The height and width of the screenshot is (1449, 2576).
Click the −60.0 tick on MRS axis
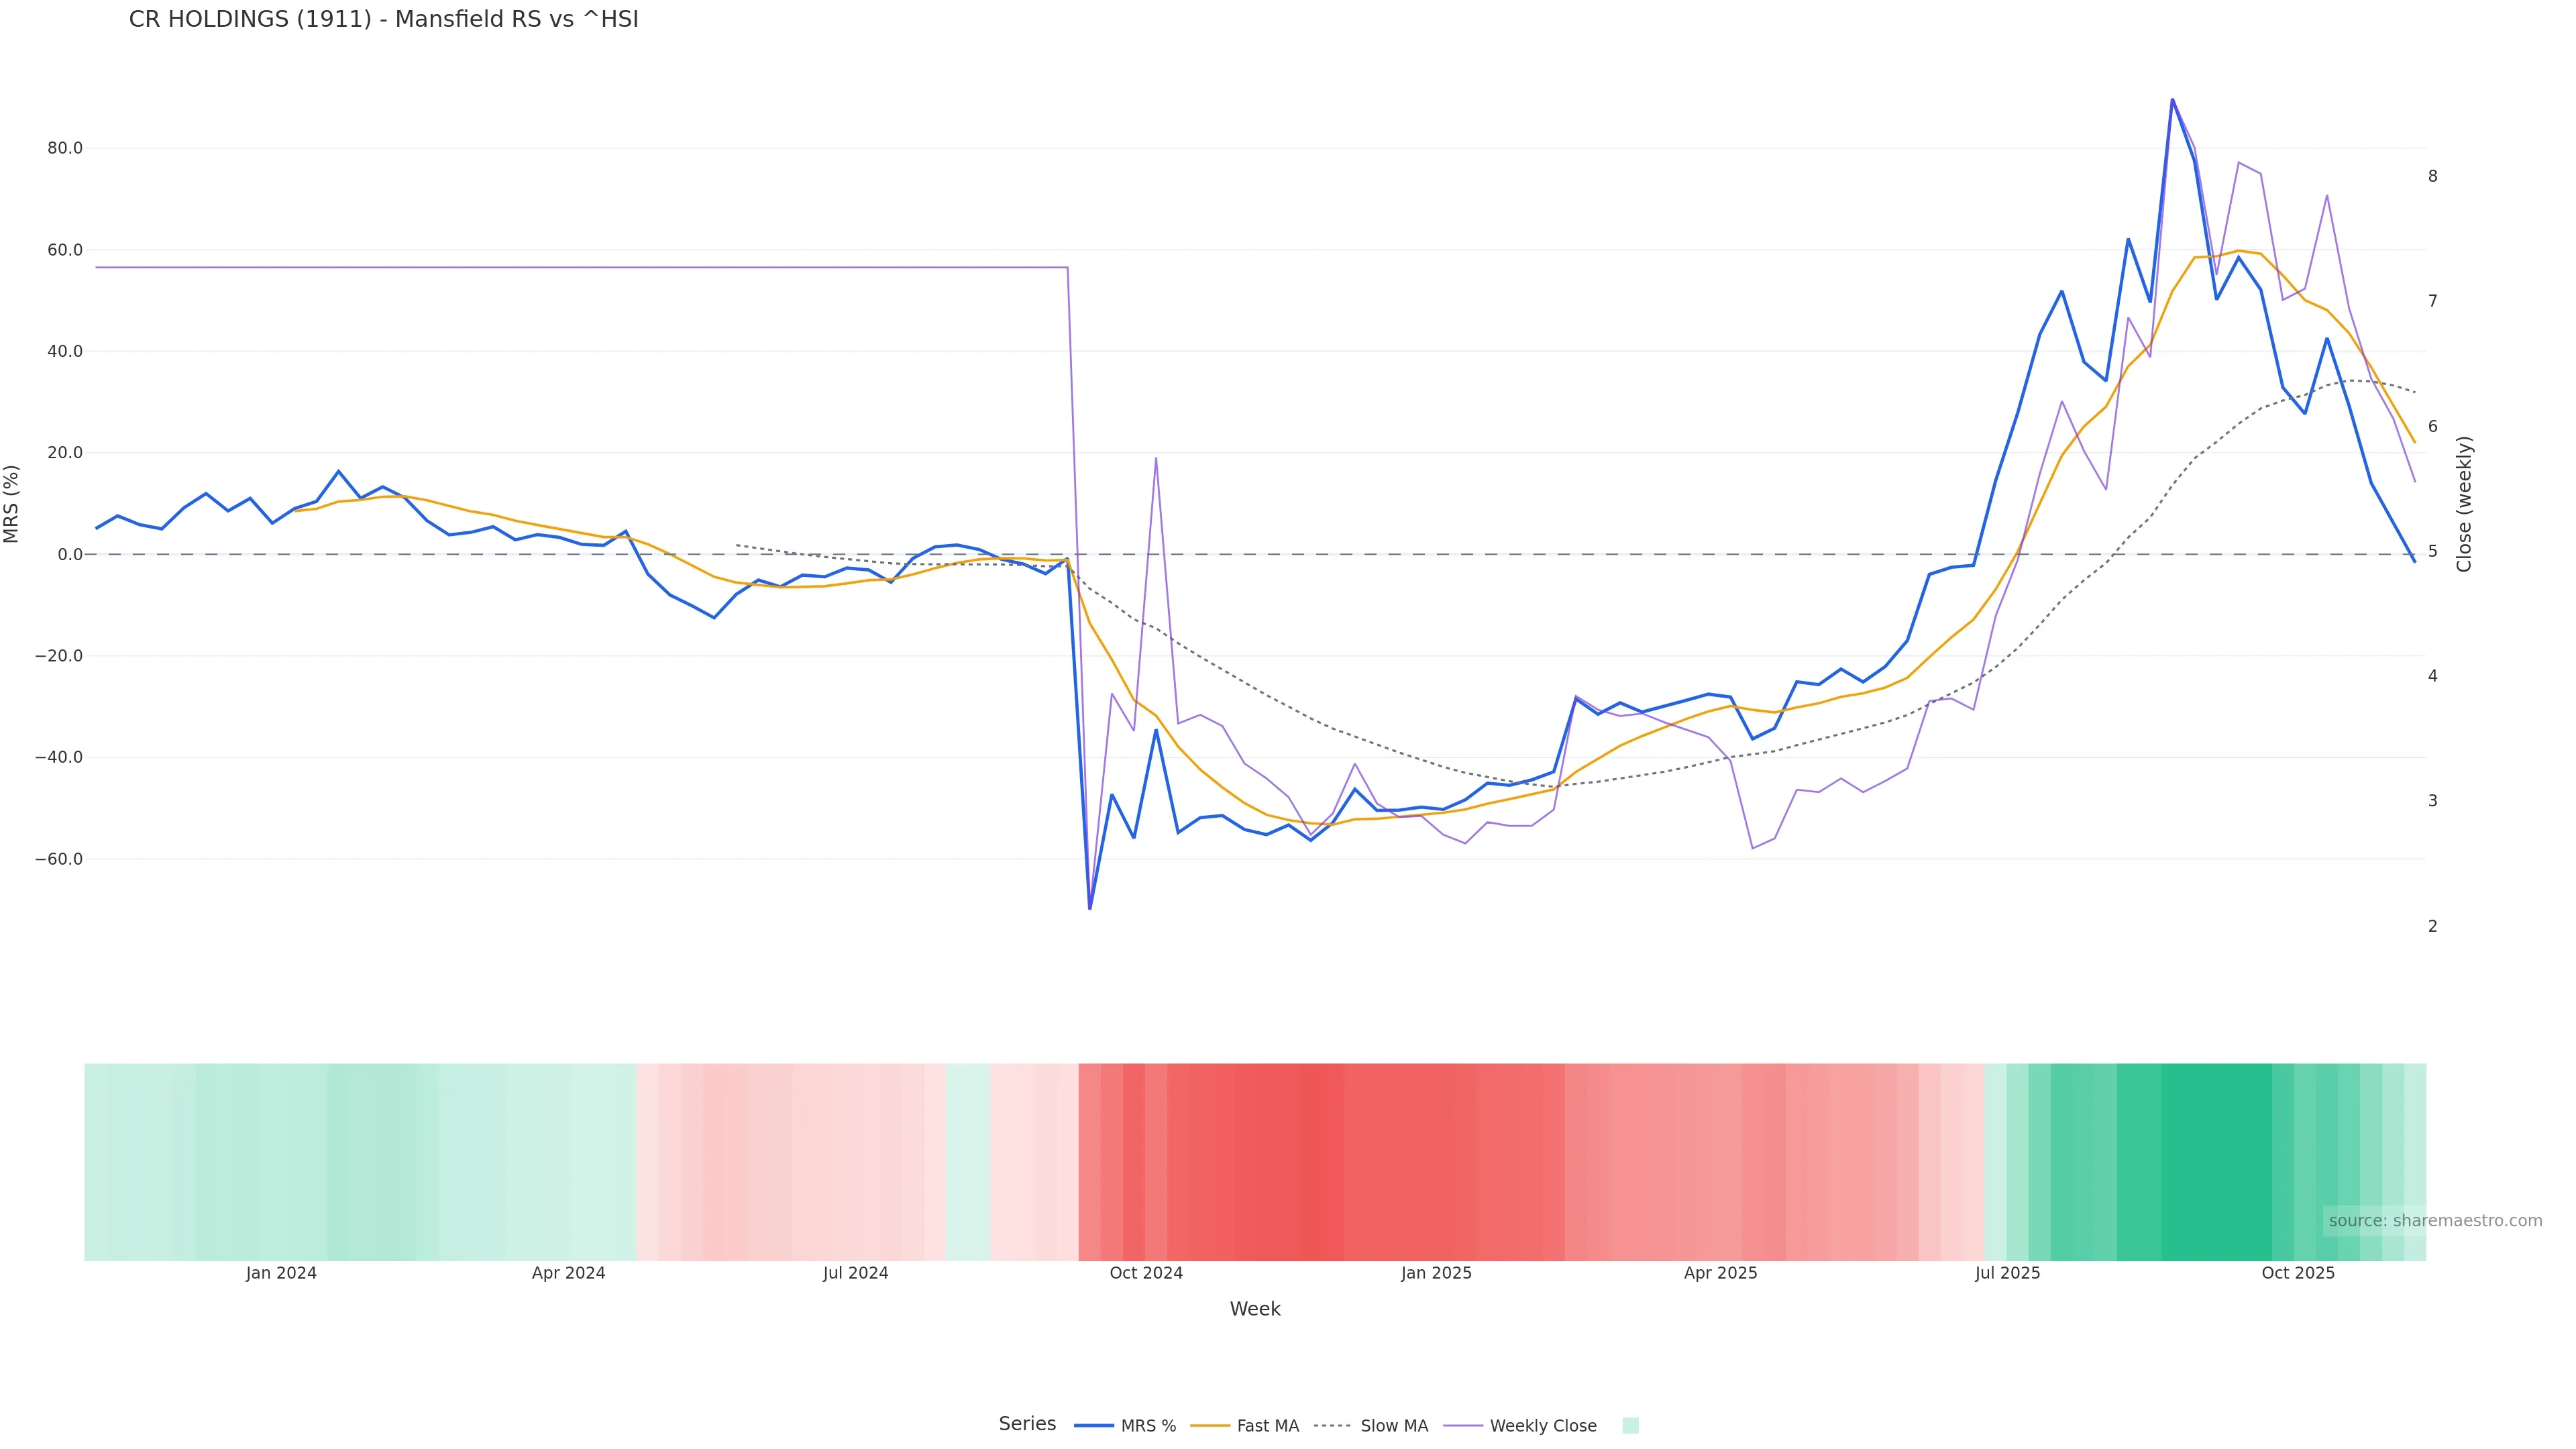point(59,859)
